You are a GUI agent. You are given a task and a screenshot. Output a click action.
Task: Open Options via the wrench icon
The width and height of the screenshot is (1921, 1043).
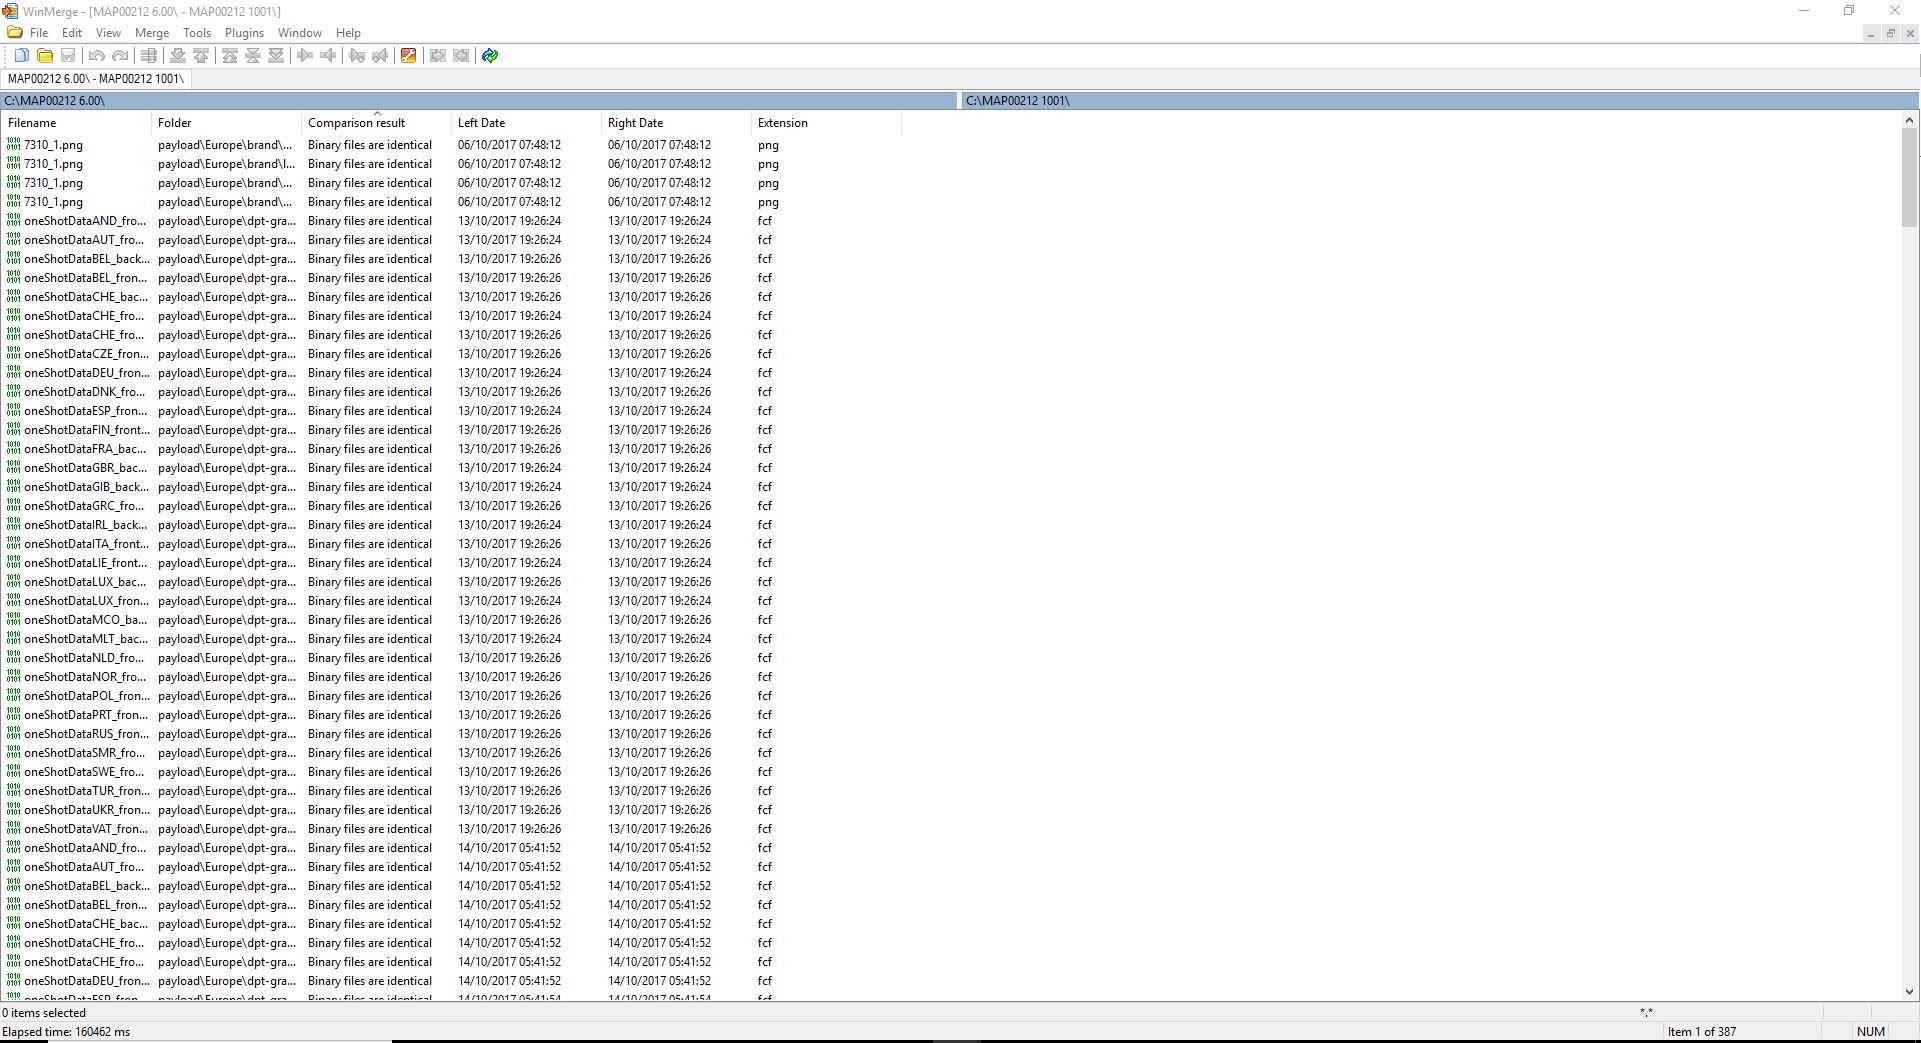408,56
